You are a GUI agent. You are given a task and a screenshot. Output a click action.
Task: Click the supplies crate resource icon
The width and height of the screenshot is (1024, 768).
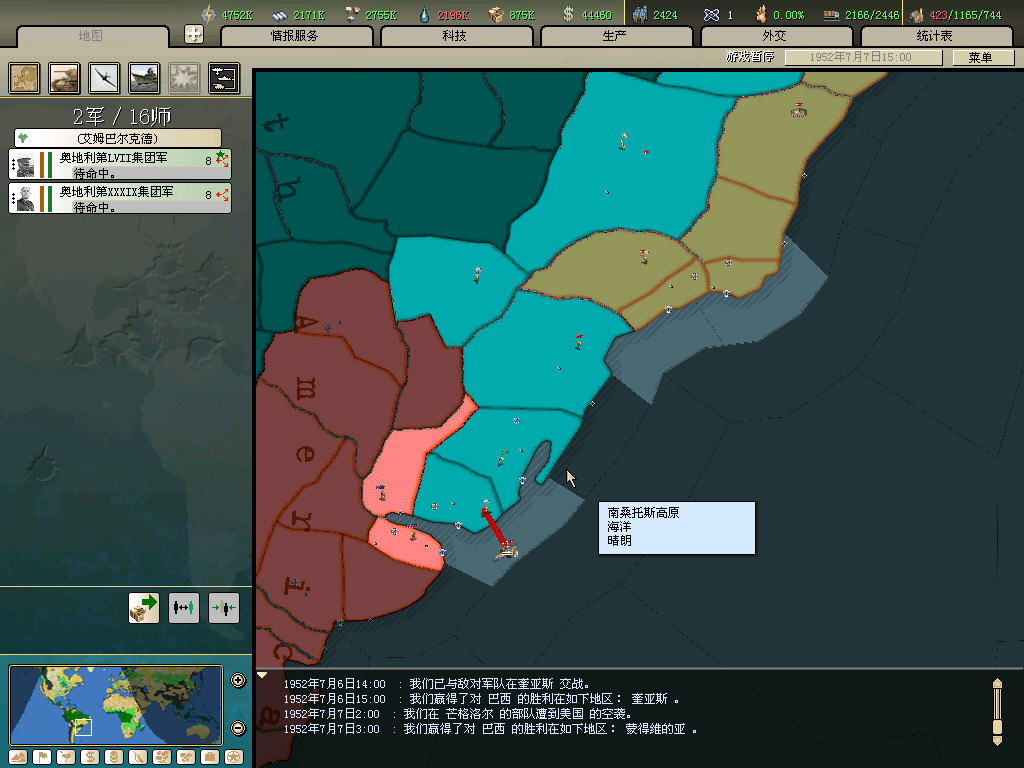pyautogui.click(x=496, y=14)
